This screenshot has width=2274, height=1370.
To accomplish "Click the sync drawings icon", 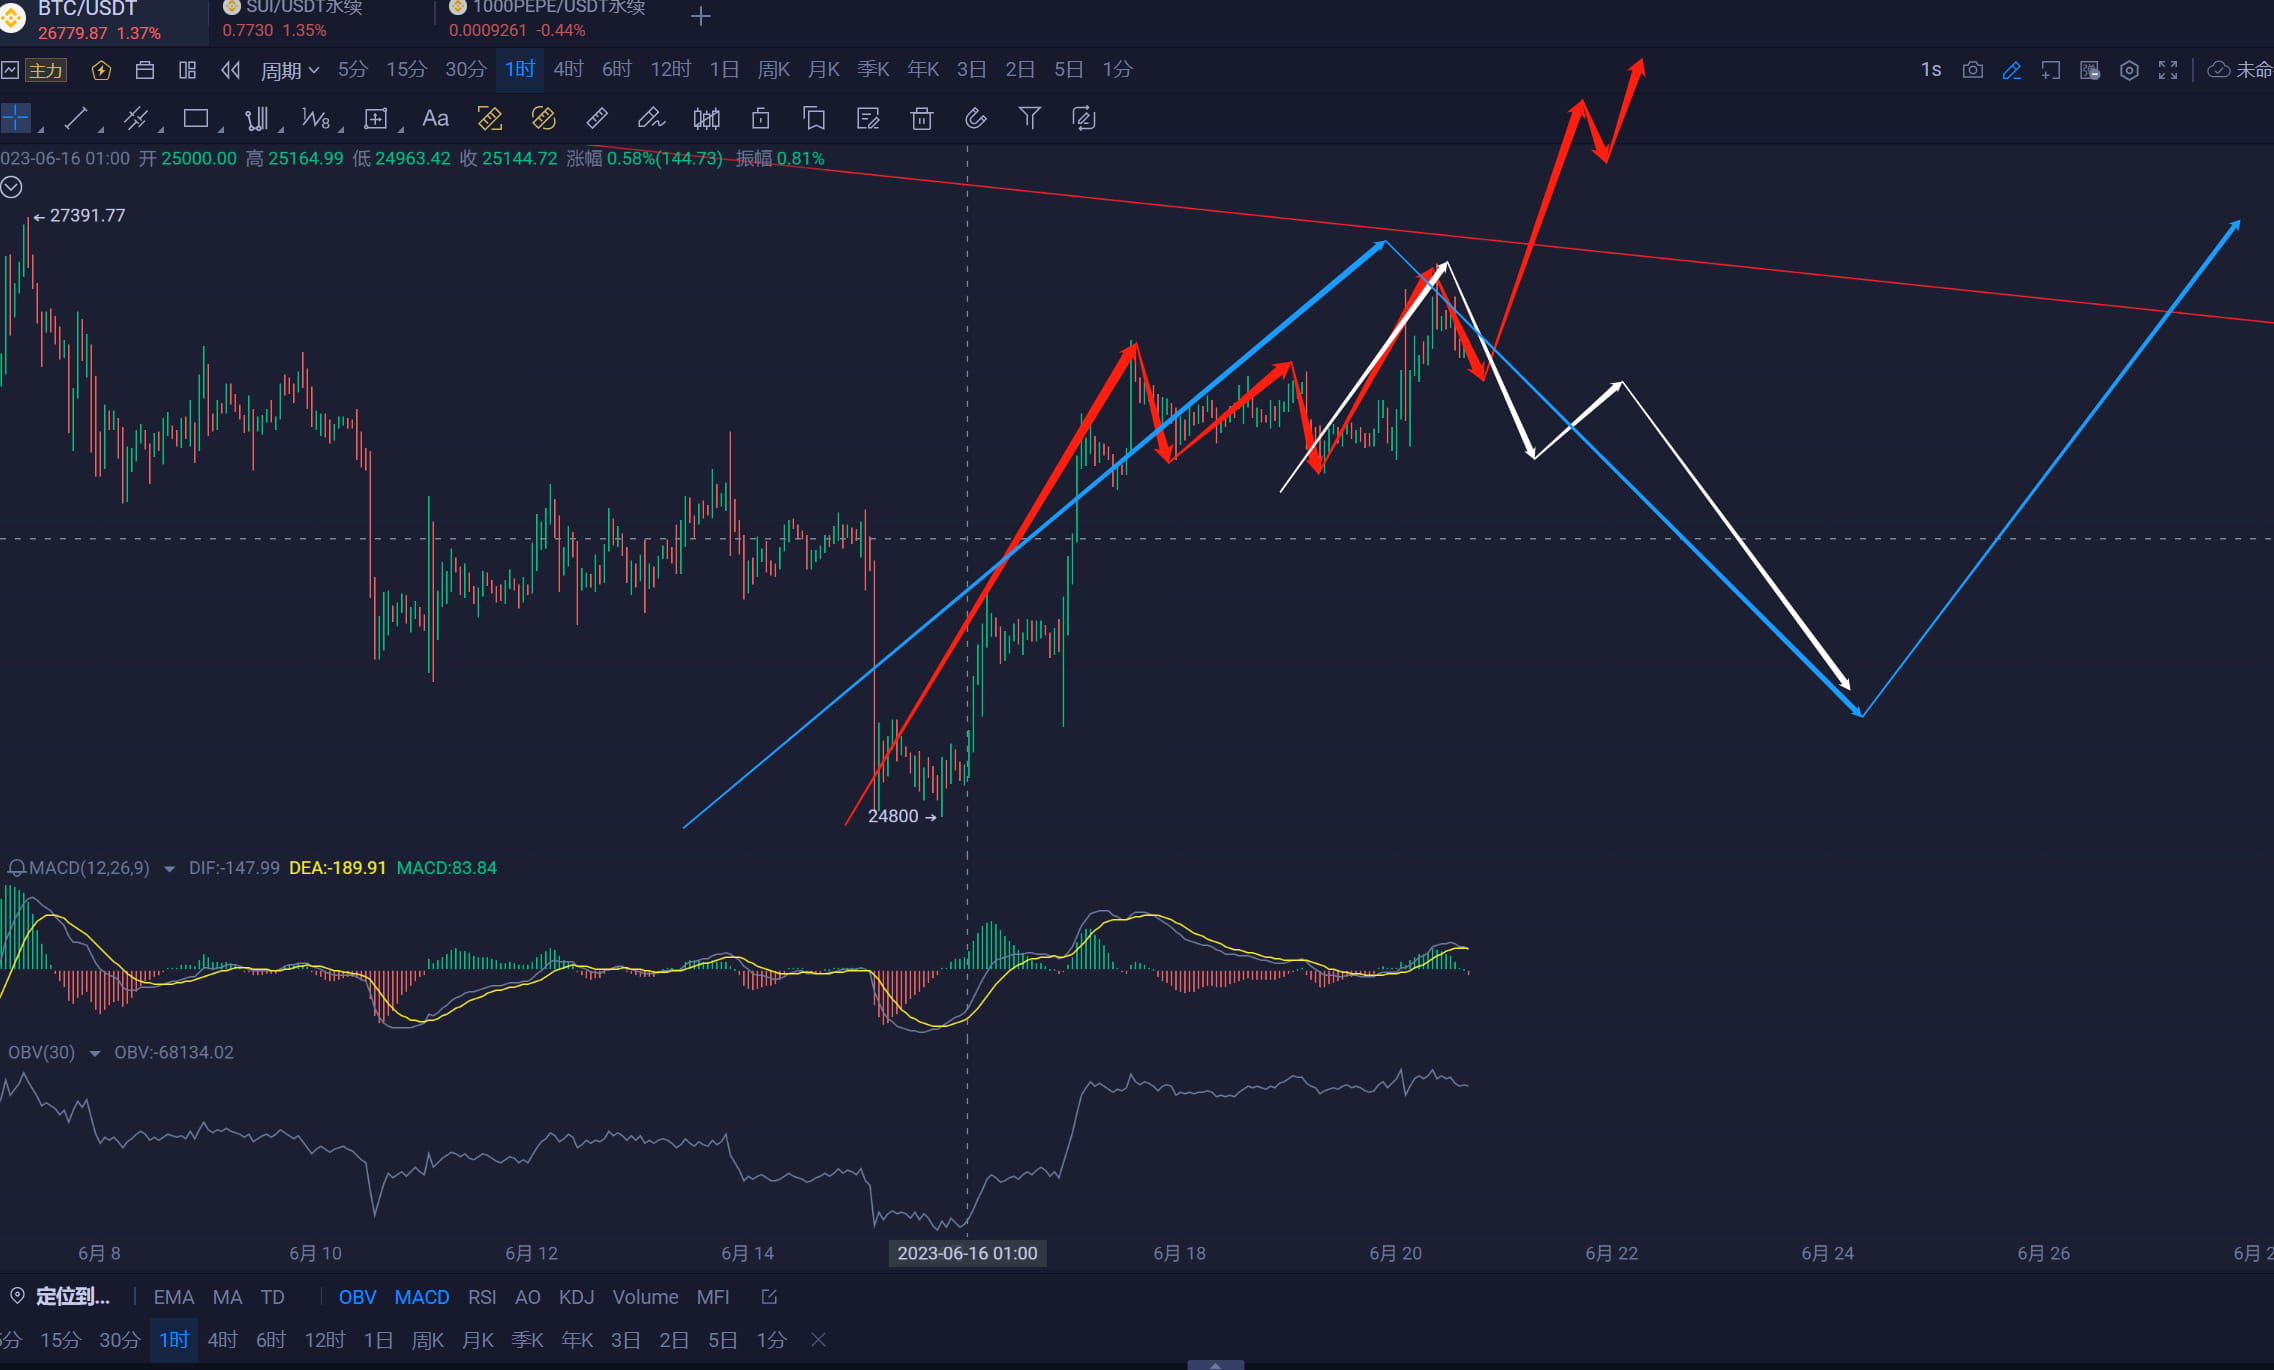I will click(x=1083, y=119).
